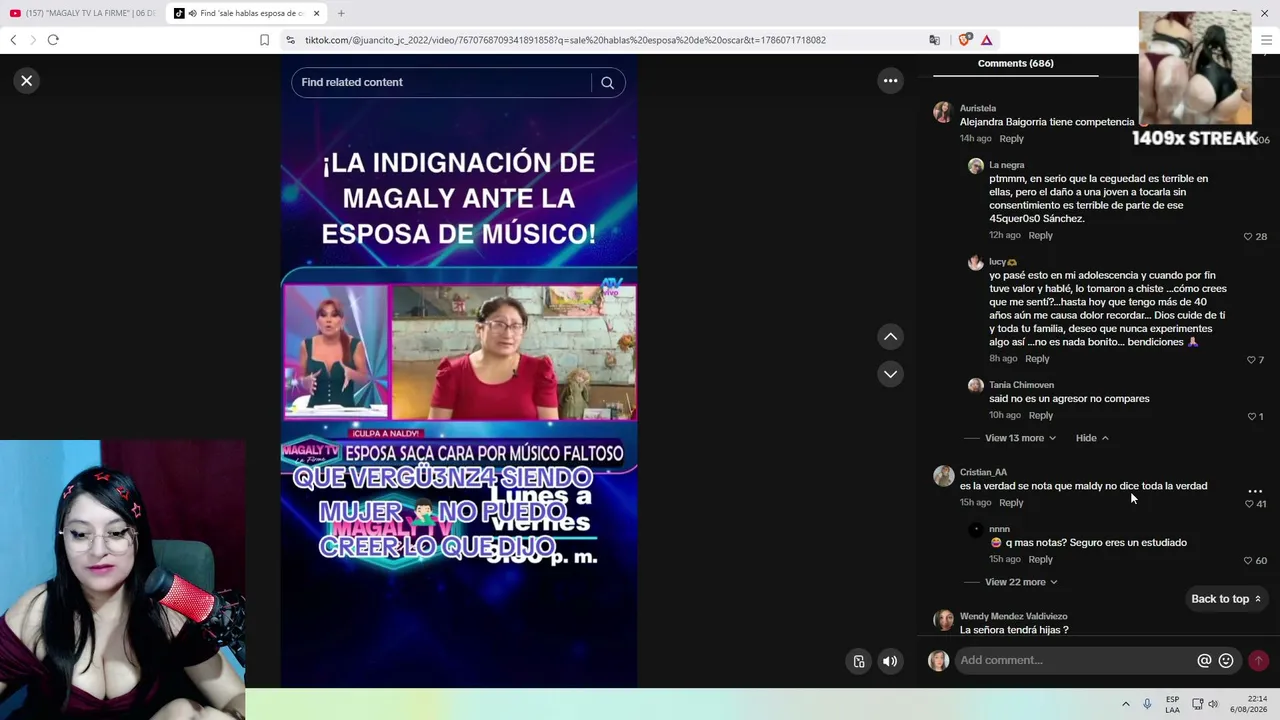Screen dimensions: 1280x720
Task: Open the Wendy Mendez Valdiviezo username link
Action: click(x=1013, y=616)
